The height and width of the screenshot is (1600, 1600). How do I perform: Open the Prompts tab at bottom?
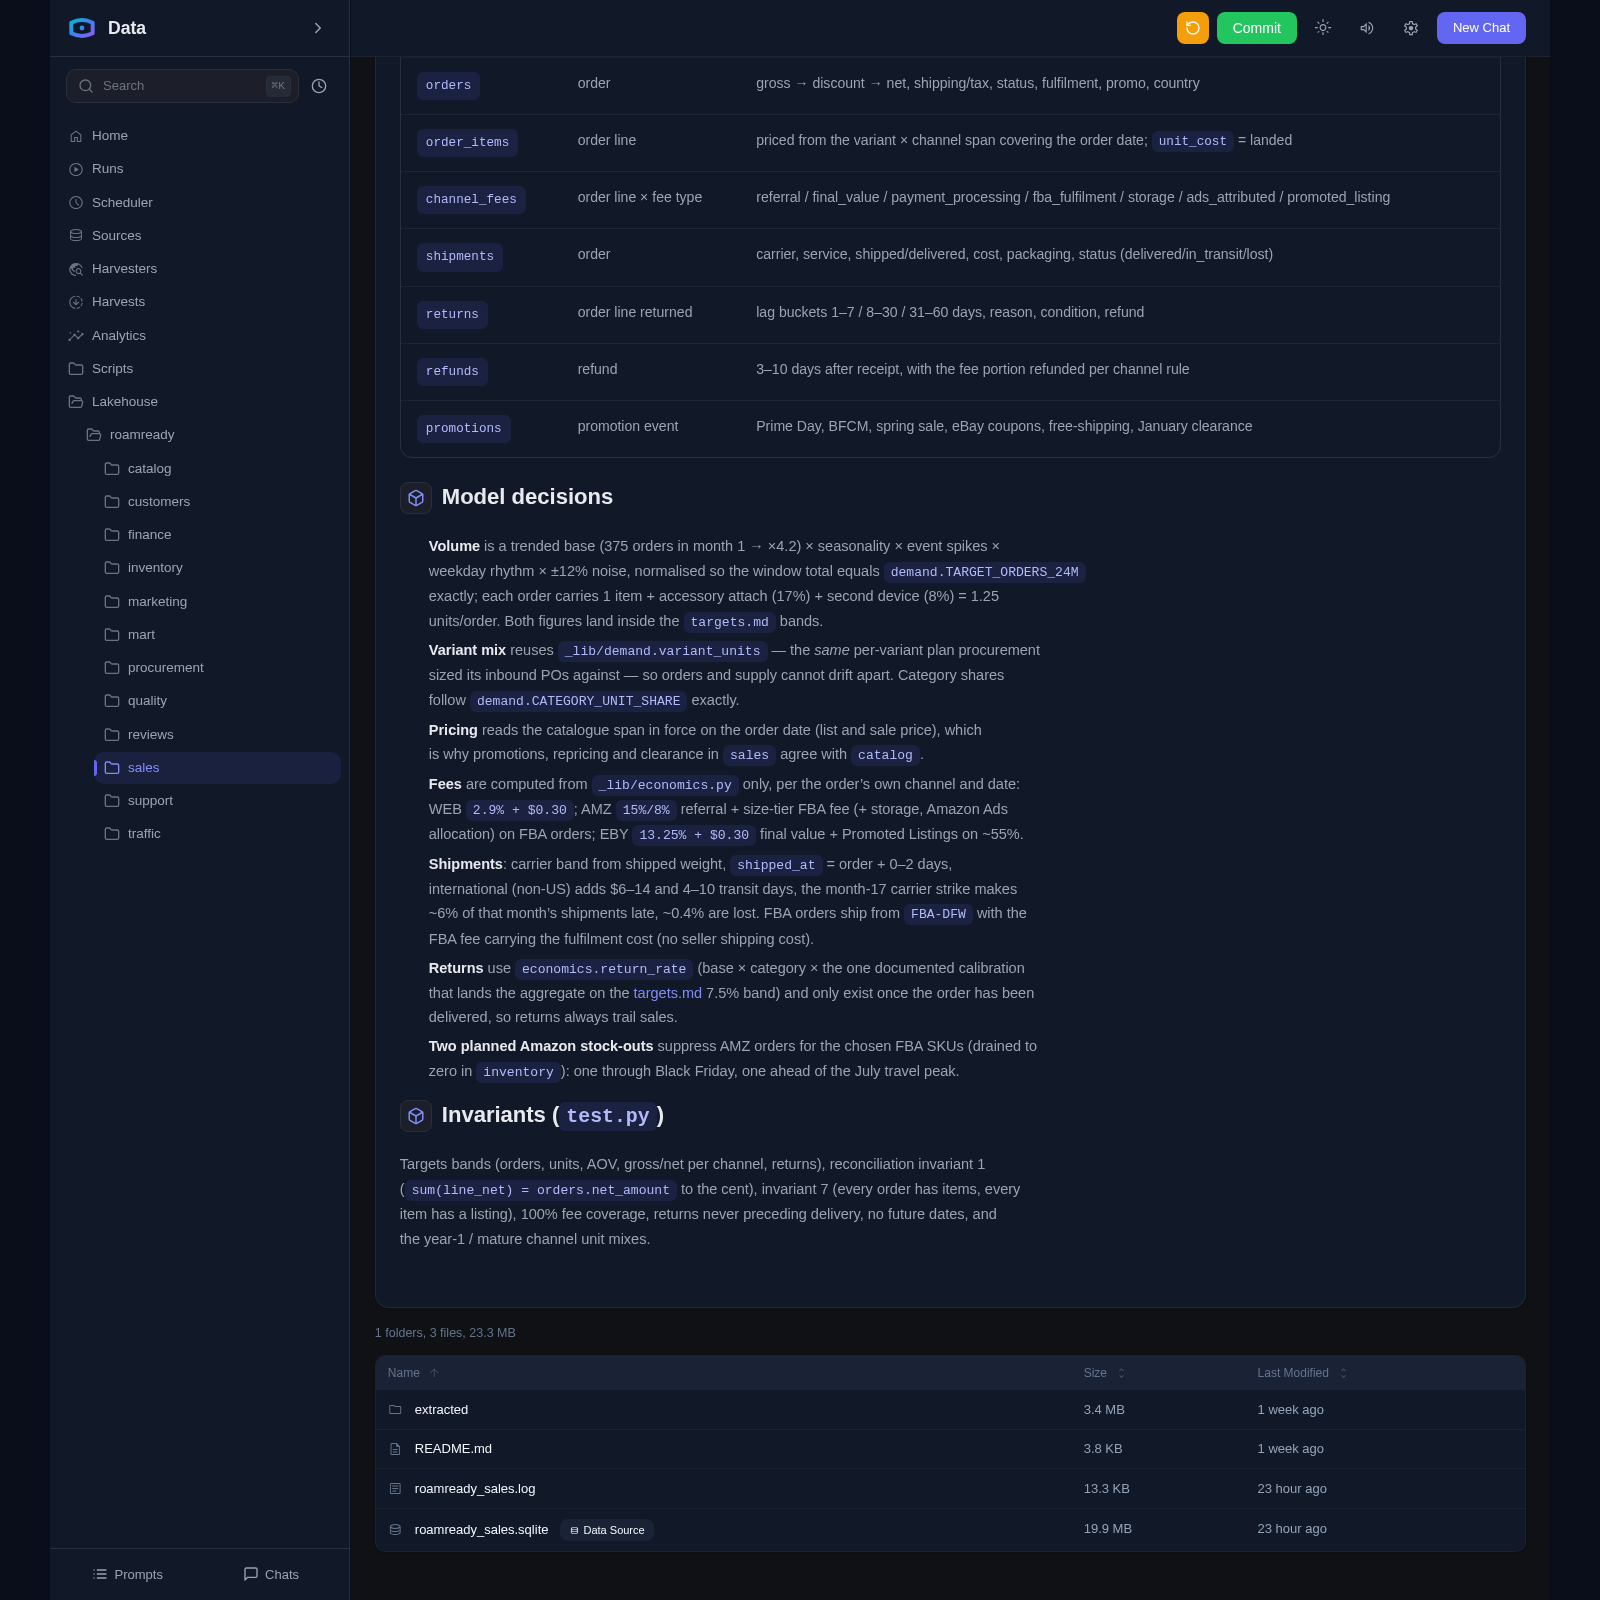coord(127,1574)
